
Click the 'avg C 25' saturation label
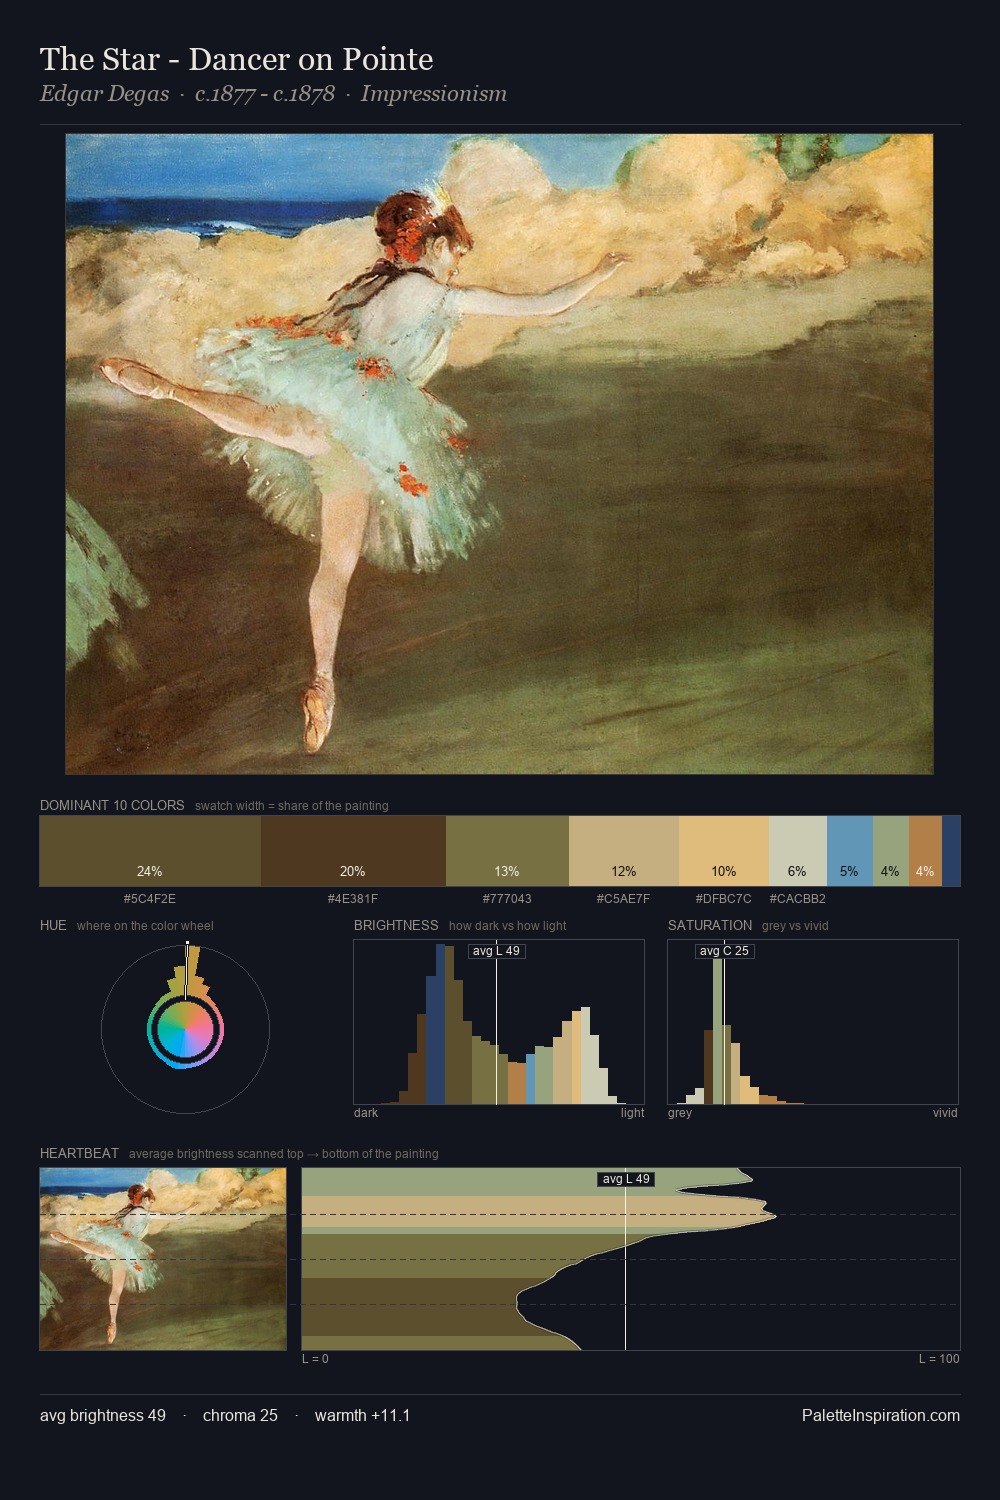point(724,951)
